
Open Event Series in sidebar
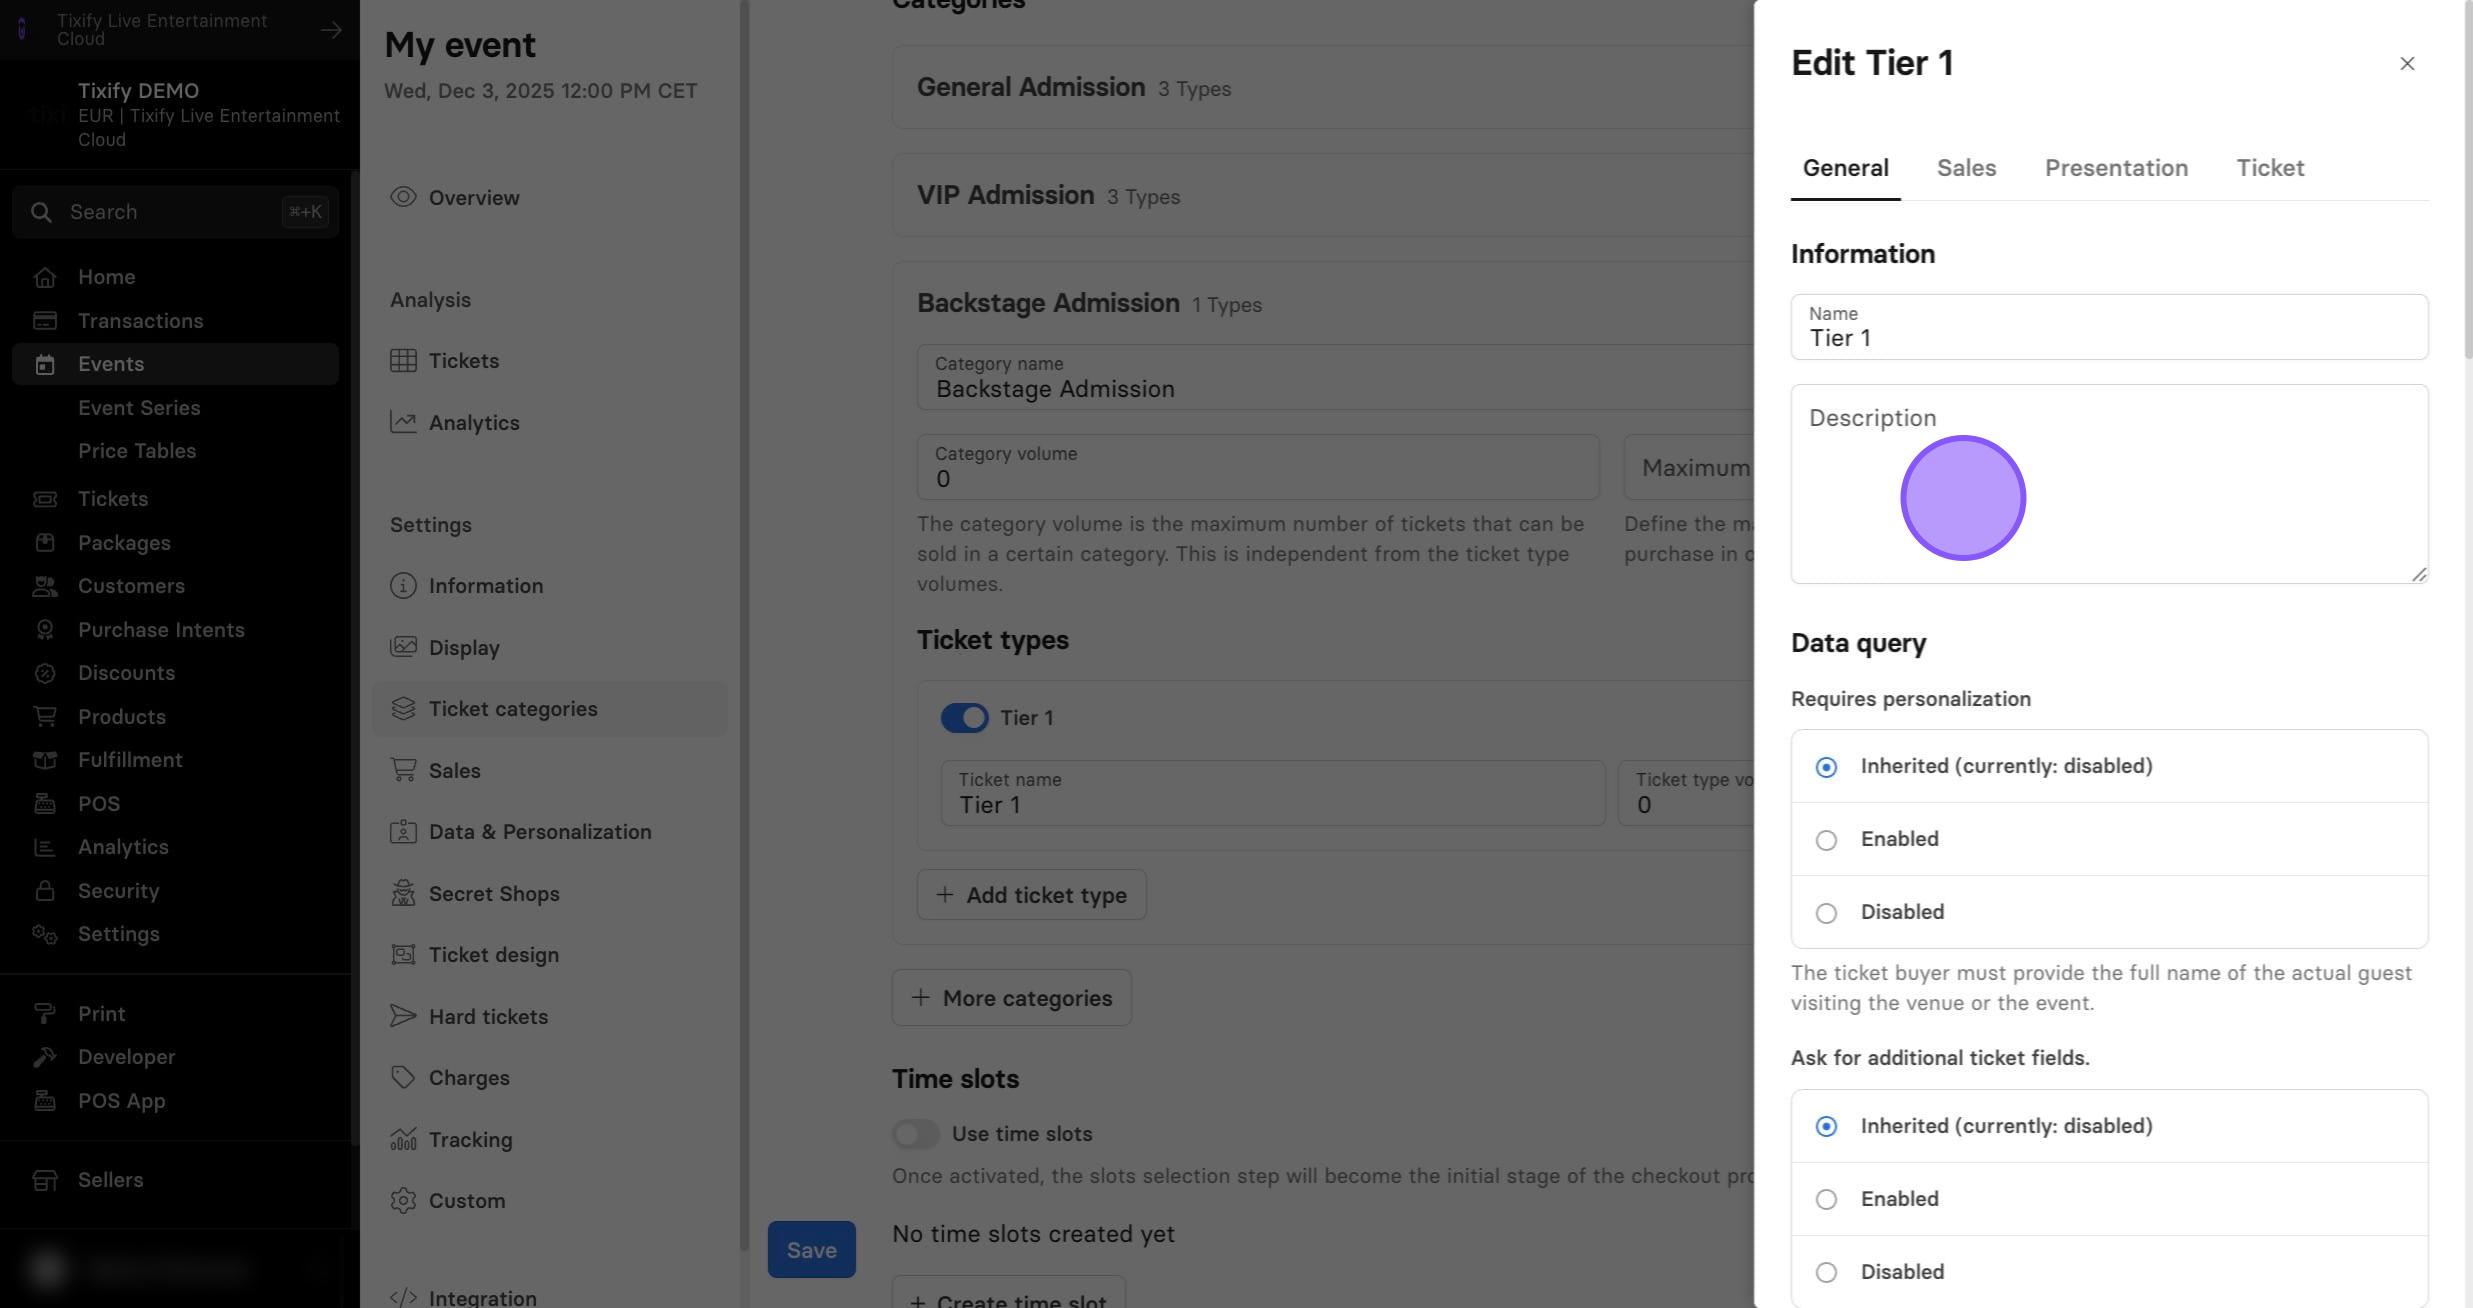point(139,408)
